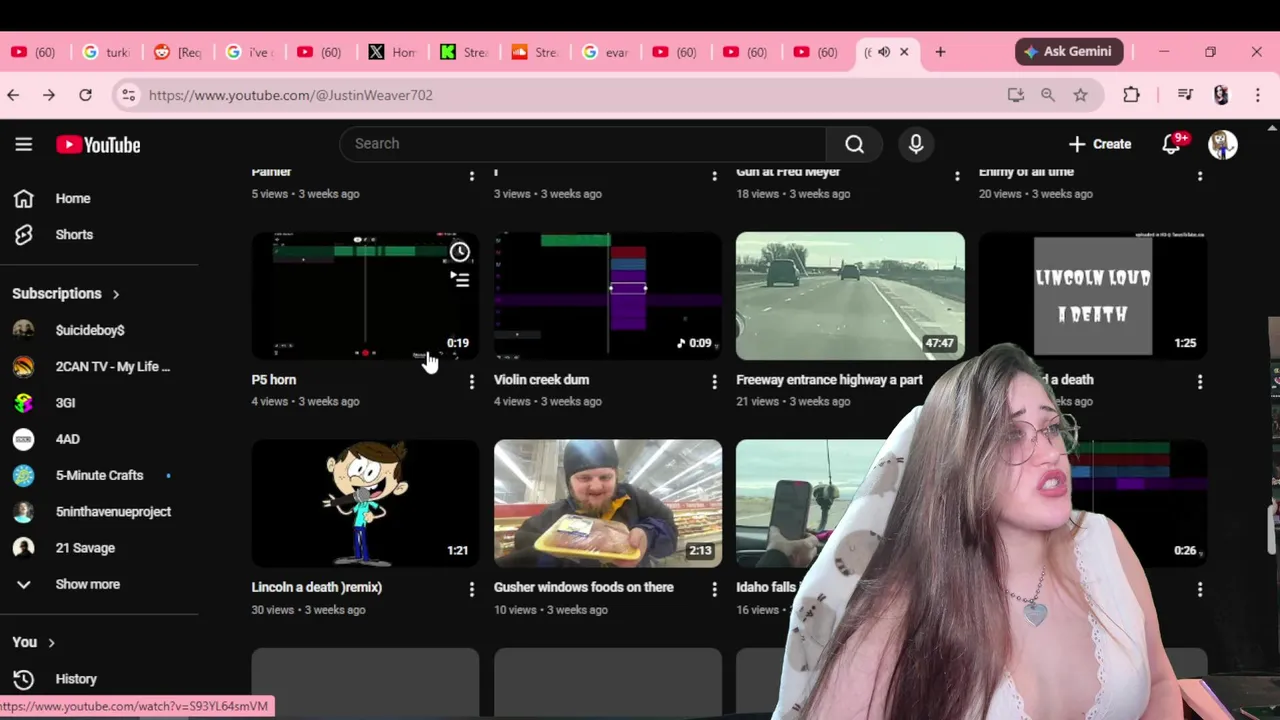Open the notifications bell
The width and height of the screenshot is (1280, 720).
(x=1172, y=144)
